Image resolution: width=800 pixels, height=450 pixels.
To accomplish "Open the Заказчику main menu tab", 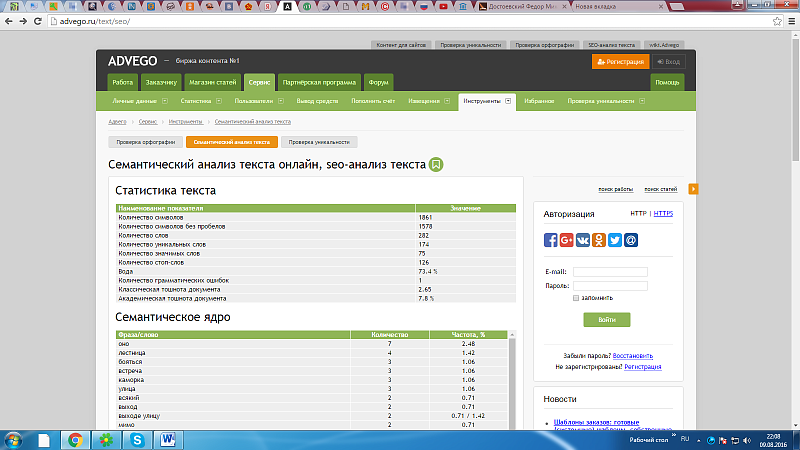I will [x=161, y=82].
